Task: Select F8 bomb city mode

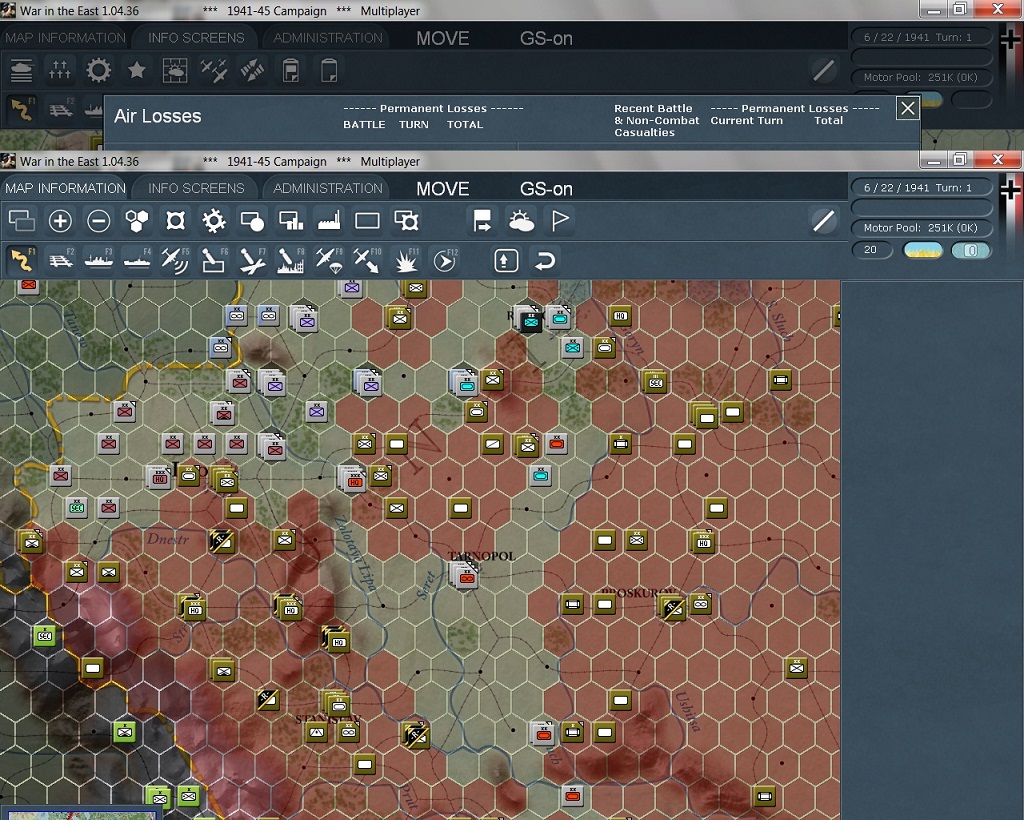Action: 291,260
